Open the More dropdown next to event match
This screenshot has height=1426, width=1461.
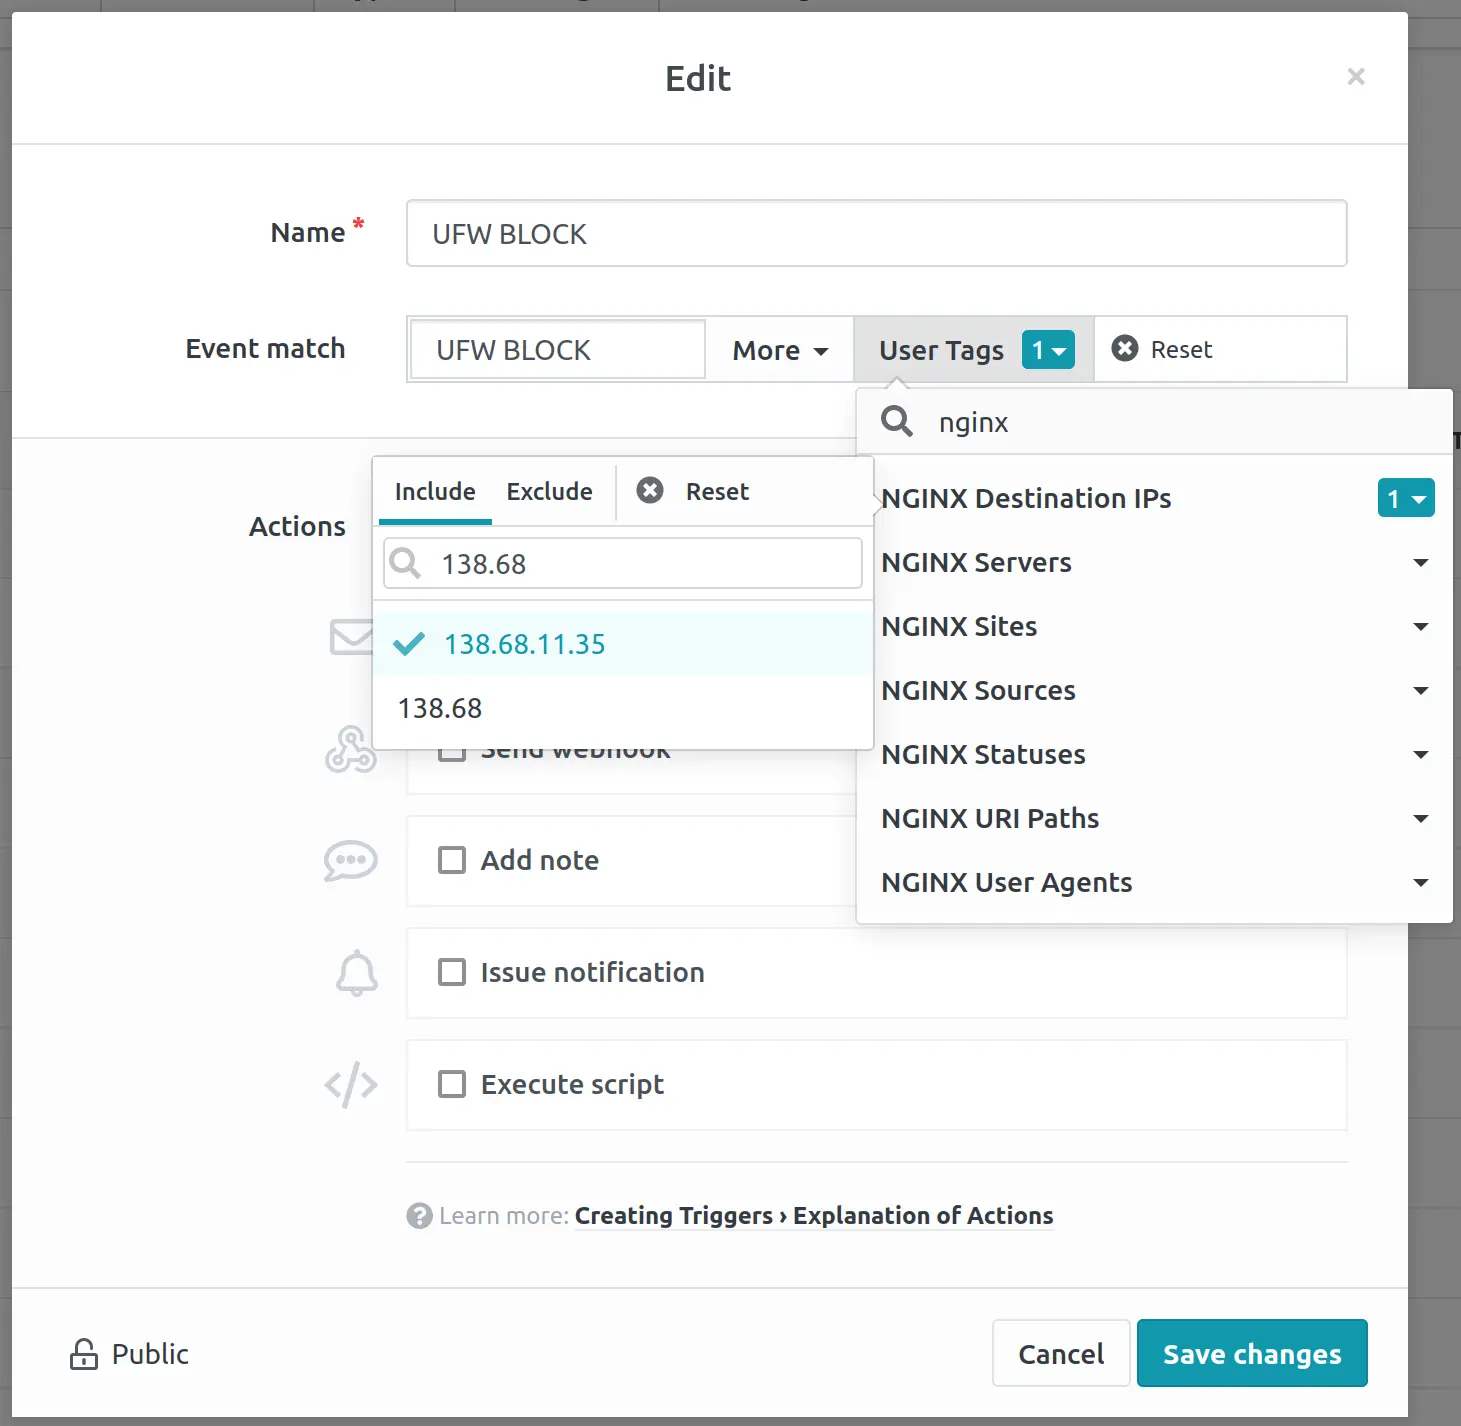click(x=779, y=349)
